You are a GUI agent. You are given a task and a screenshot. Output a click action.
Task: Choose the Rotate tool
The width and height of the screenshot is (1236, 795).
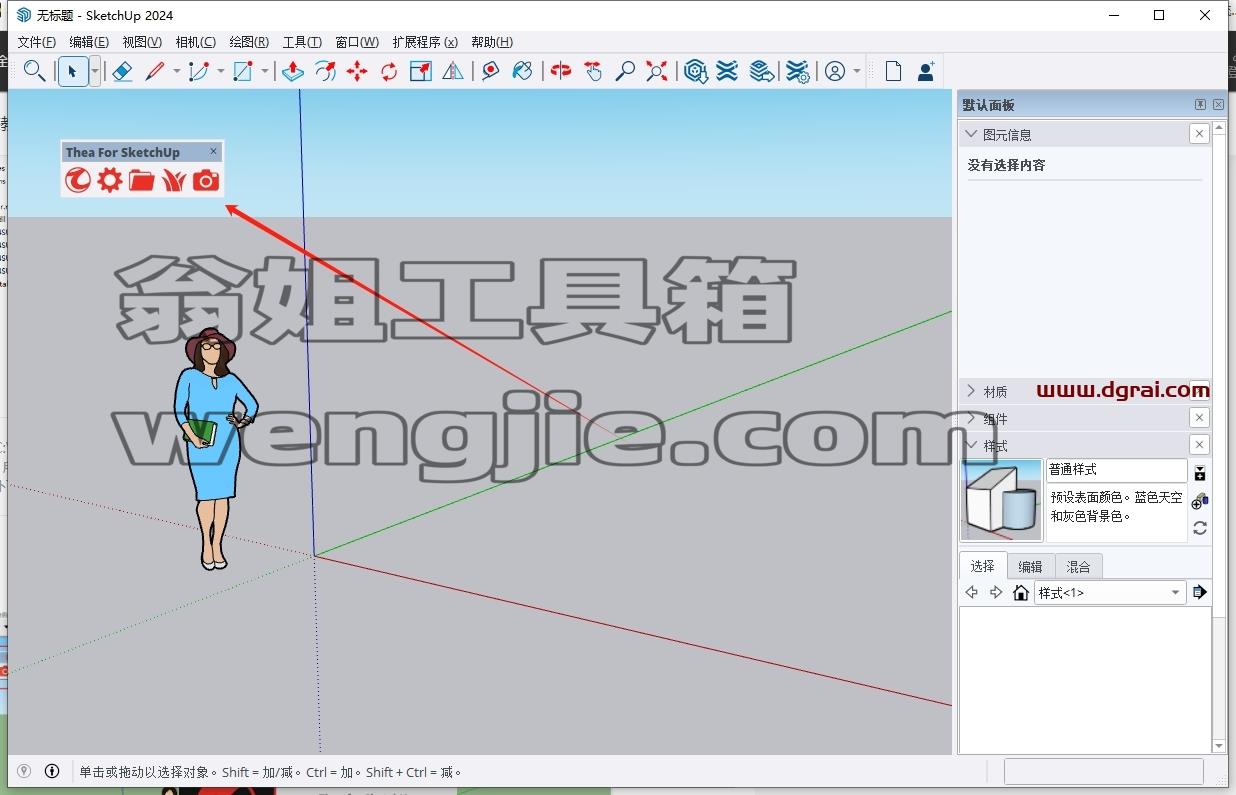(389, 71)
